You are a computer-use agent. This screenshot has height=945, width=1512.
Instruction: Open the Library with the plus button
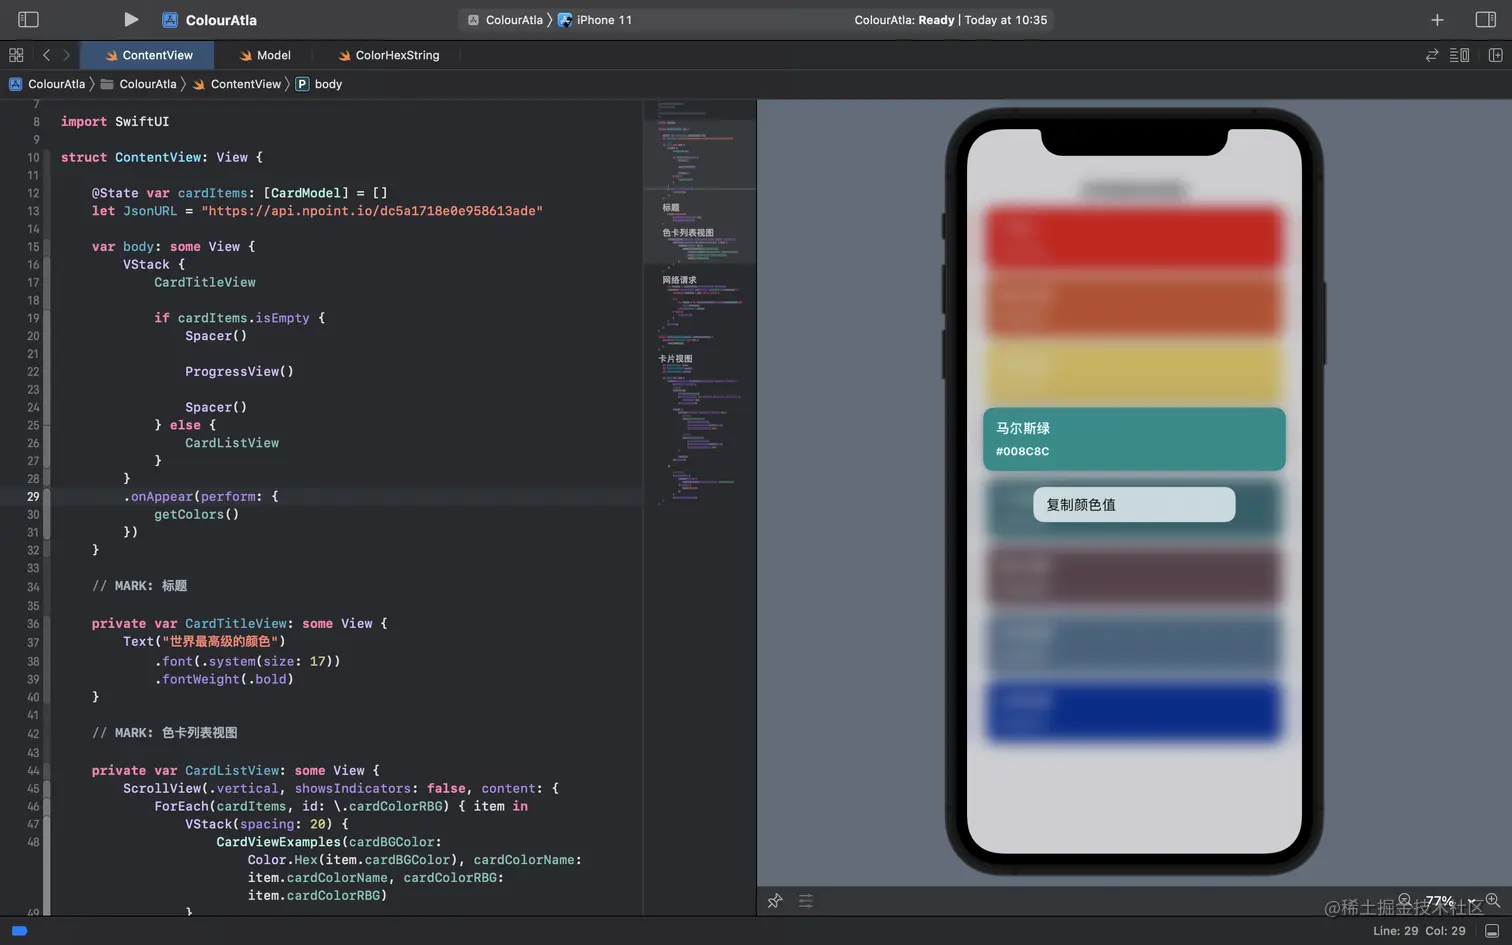pos(1437,20)
